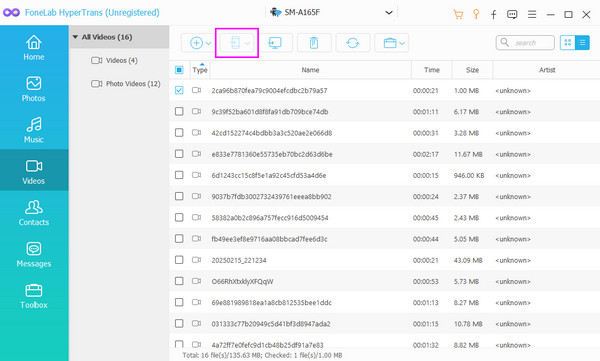Click the Export to PC icon
The height and width of the screenshot is (361, 600).
275,42
